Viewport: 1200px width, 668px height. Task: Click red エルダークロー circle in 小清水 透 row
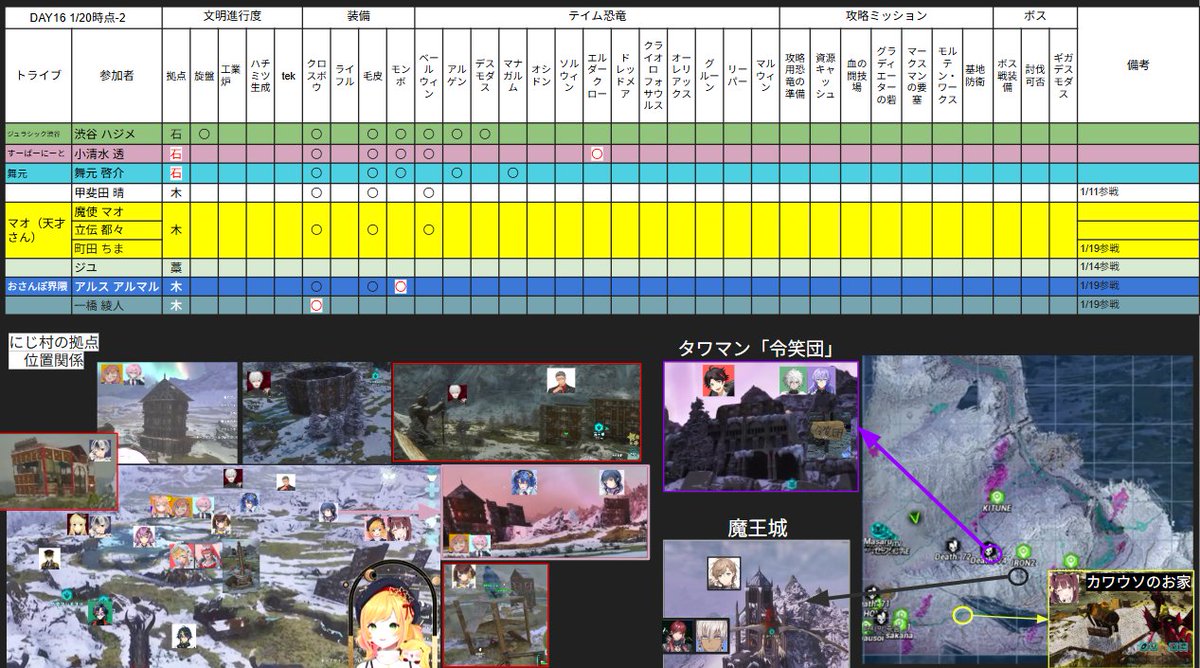click(597, 154)
